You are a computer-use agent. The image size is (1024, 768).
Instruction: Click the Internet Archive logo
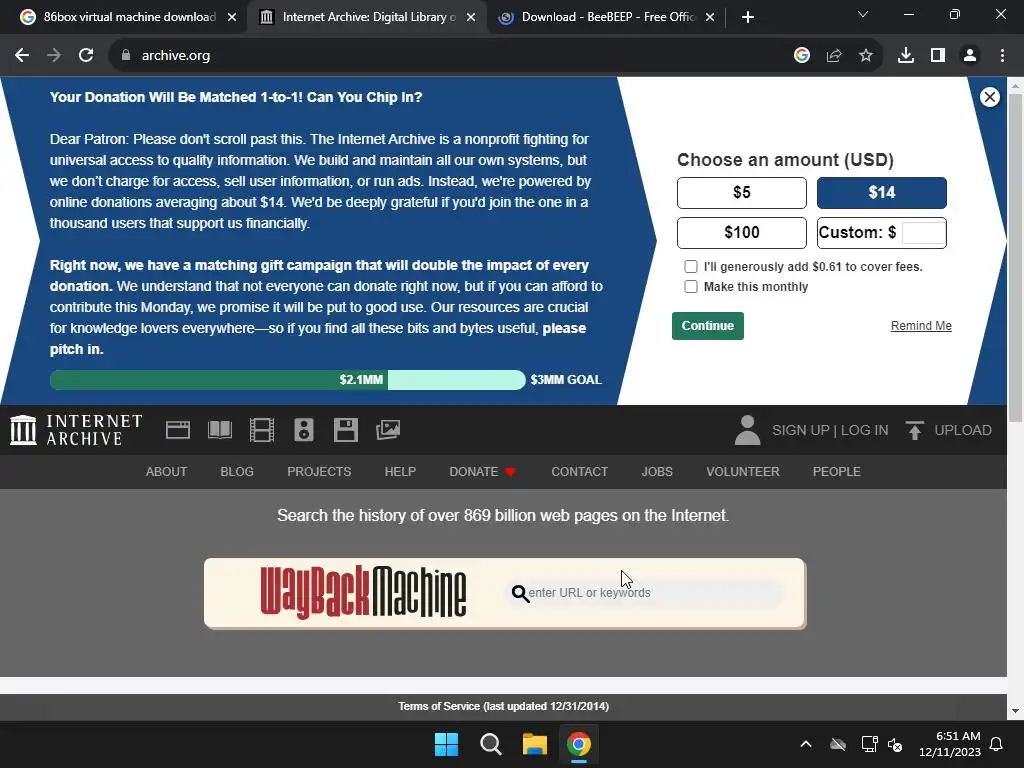(x=76, y=430)
